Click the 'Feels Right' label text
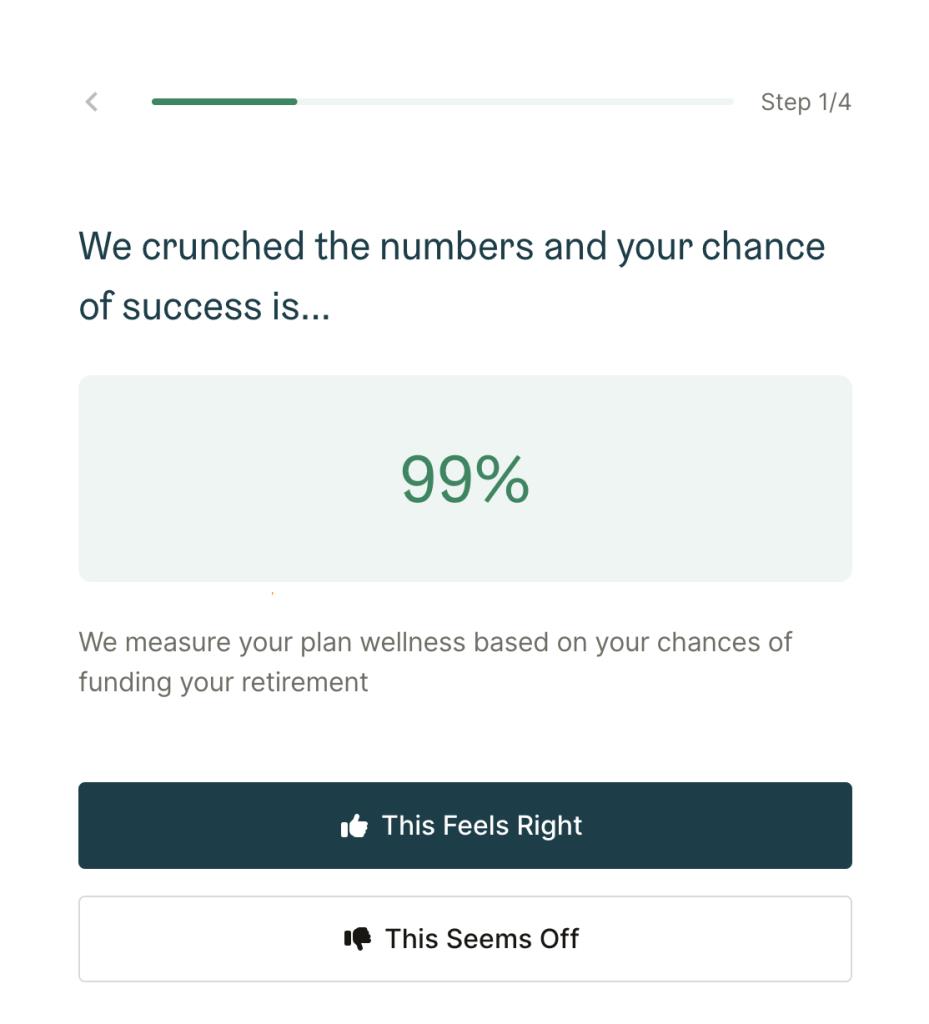This screenshot has width=929, height=1024. tap(512, 826)
